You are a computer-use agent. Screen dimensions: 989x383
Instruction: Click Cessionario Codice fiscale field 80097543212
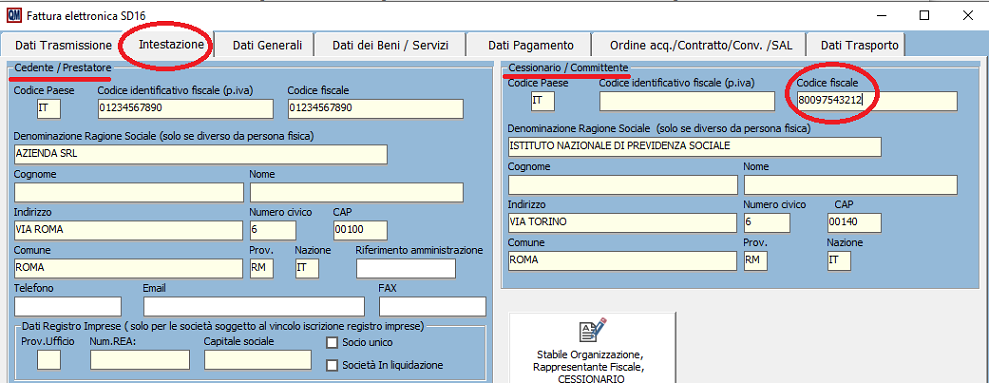click(877, 101)
